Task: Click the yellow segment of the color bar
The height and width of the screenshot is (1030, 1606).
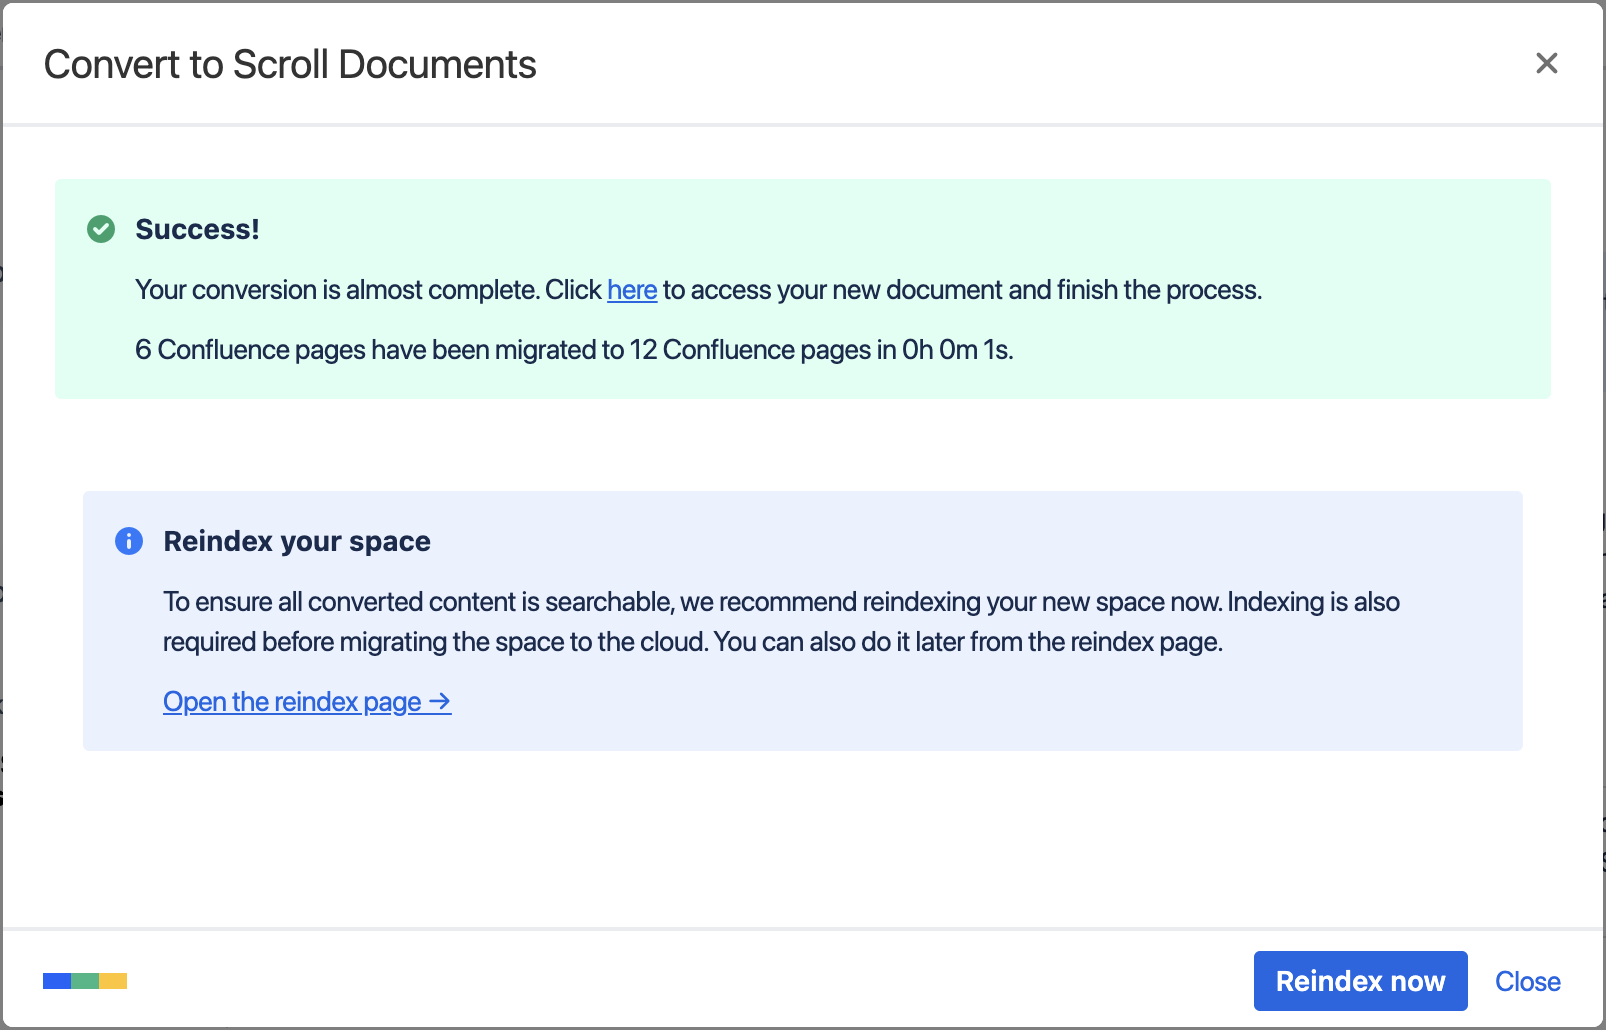Action: coord(113,981)
